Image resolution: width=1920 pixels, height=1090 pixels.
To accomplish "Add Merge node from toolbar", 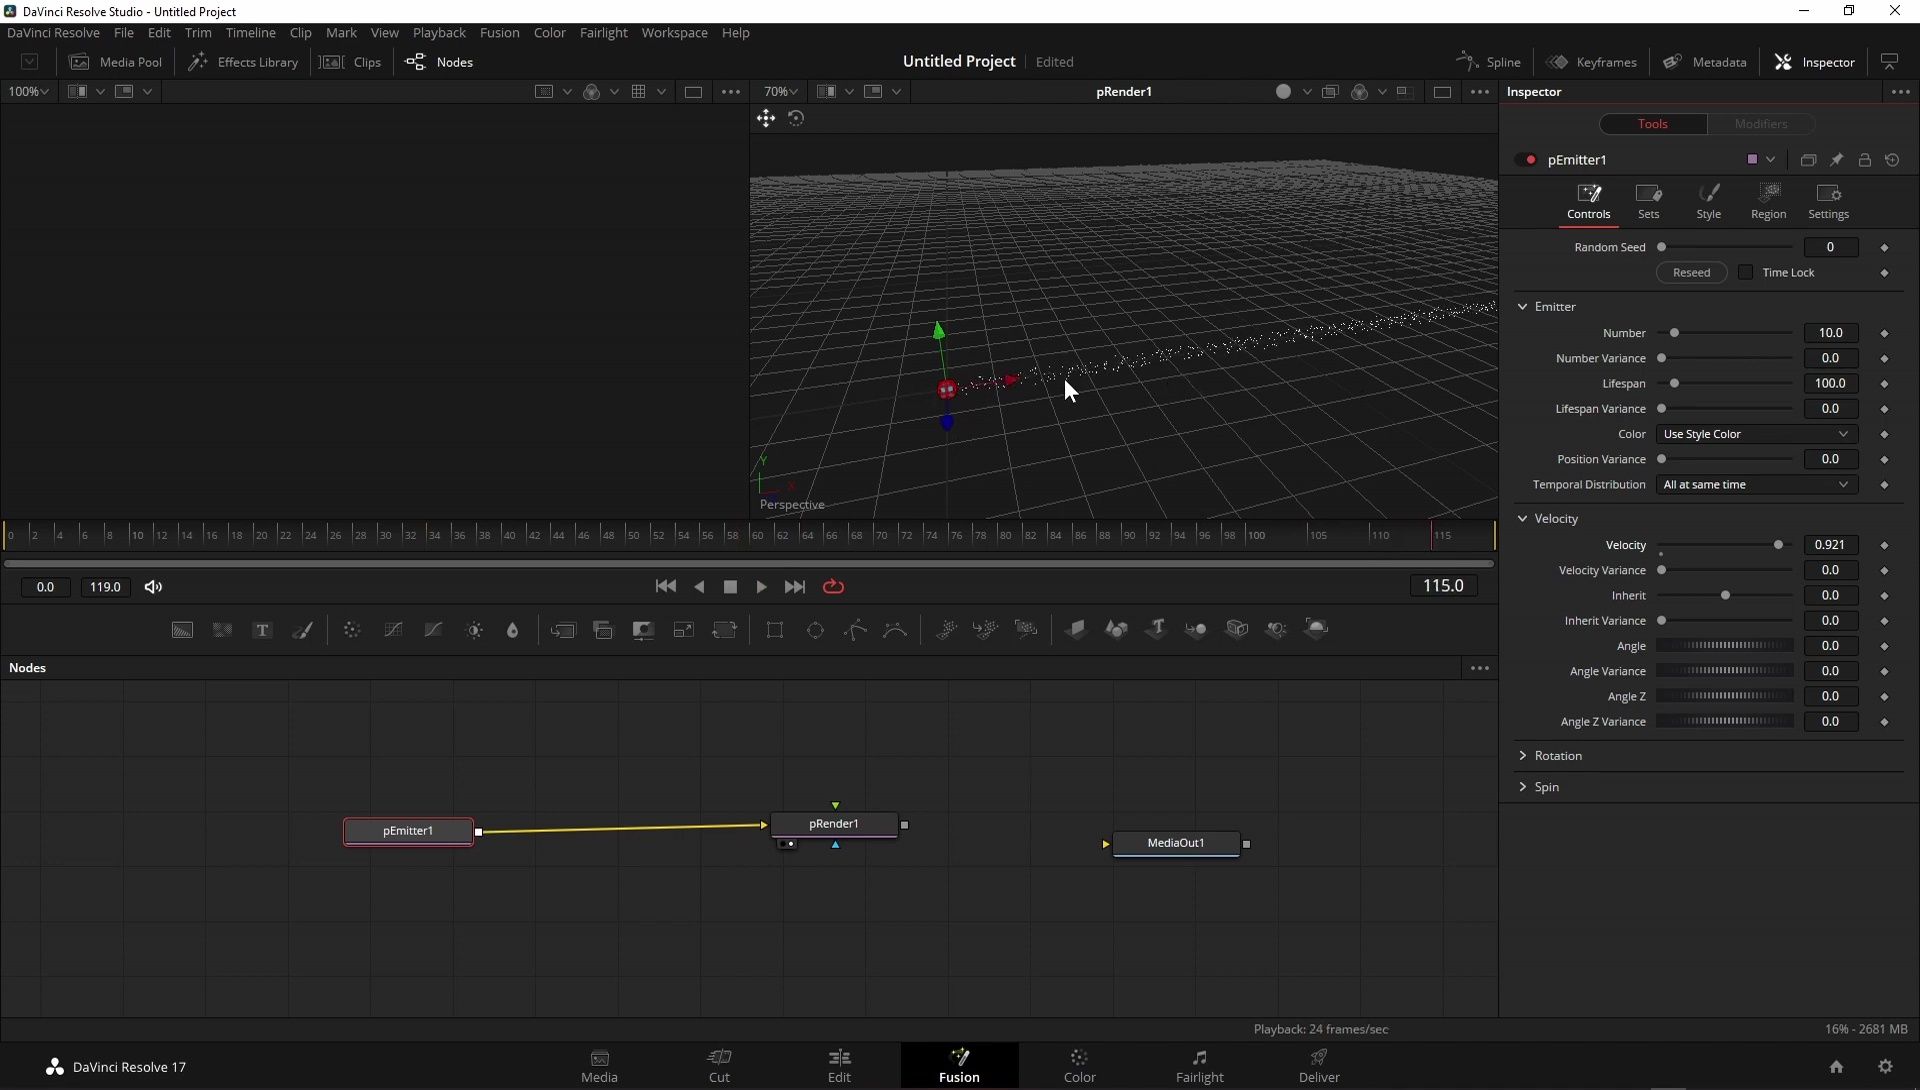I will coord(563,630).
